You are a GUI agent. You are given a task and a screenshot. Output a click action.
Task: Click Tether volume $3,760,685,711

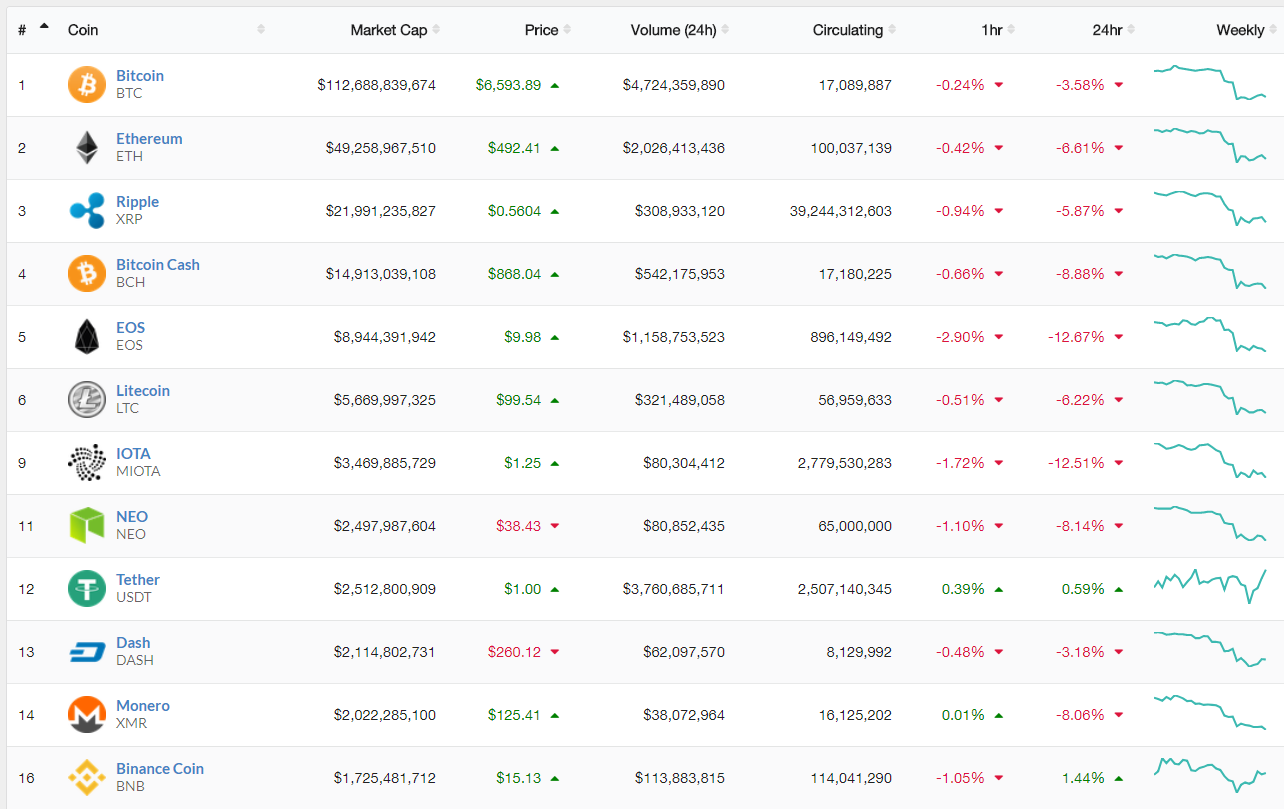tap(673, 589)
